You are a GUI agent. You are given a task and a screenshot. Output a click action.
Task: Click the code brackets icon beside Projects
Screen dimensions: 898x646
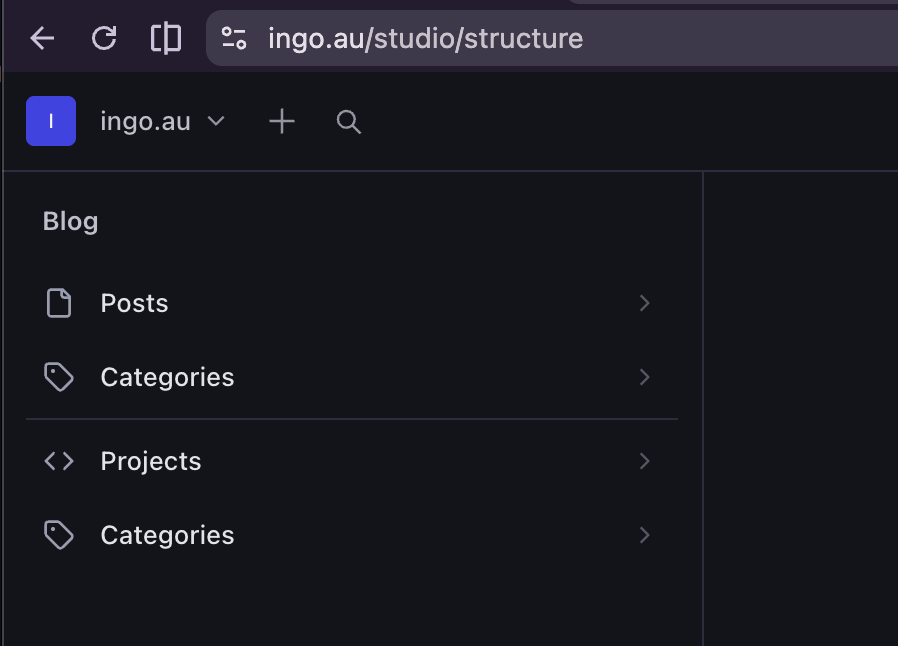(59, 461)
